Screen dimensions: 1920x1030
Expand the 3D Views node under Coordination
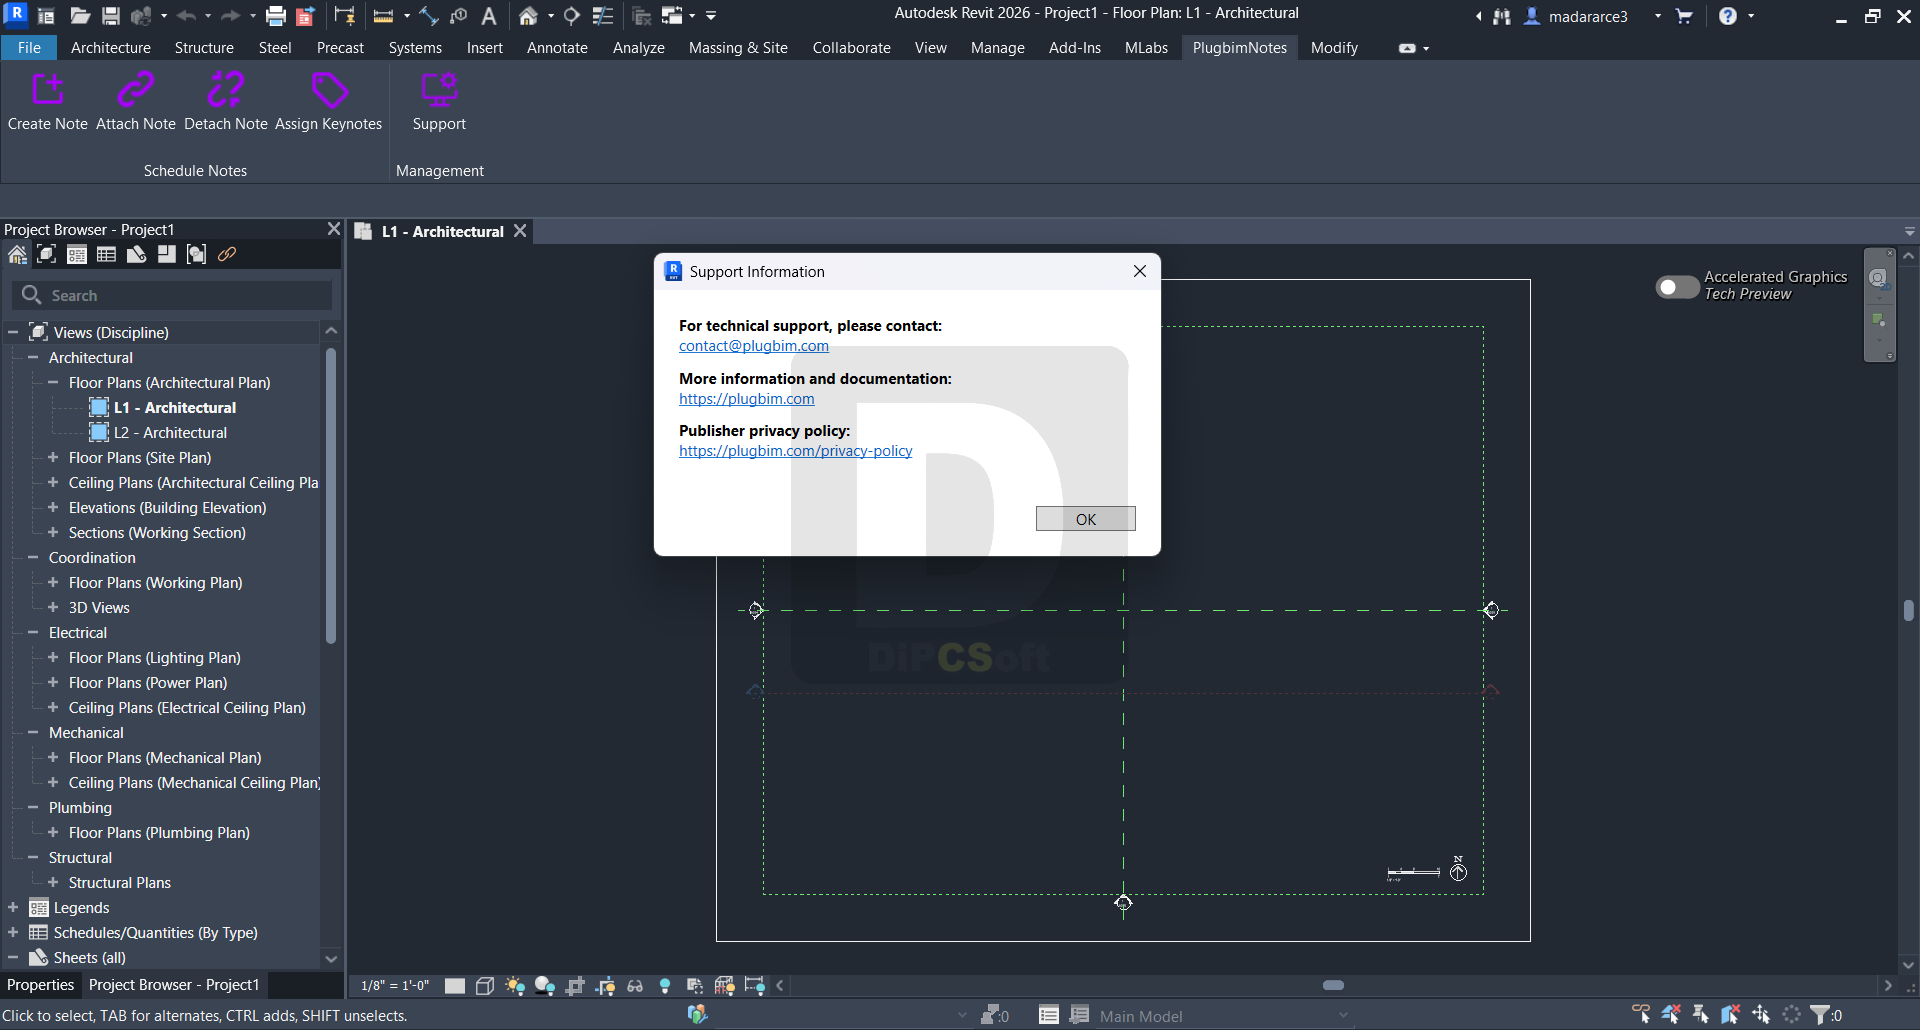click(x=53, y=607)
